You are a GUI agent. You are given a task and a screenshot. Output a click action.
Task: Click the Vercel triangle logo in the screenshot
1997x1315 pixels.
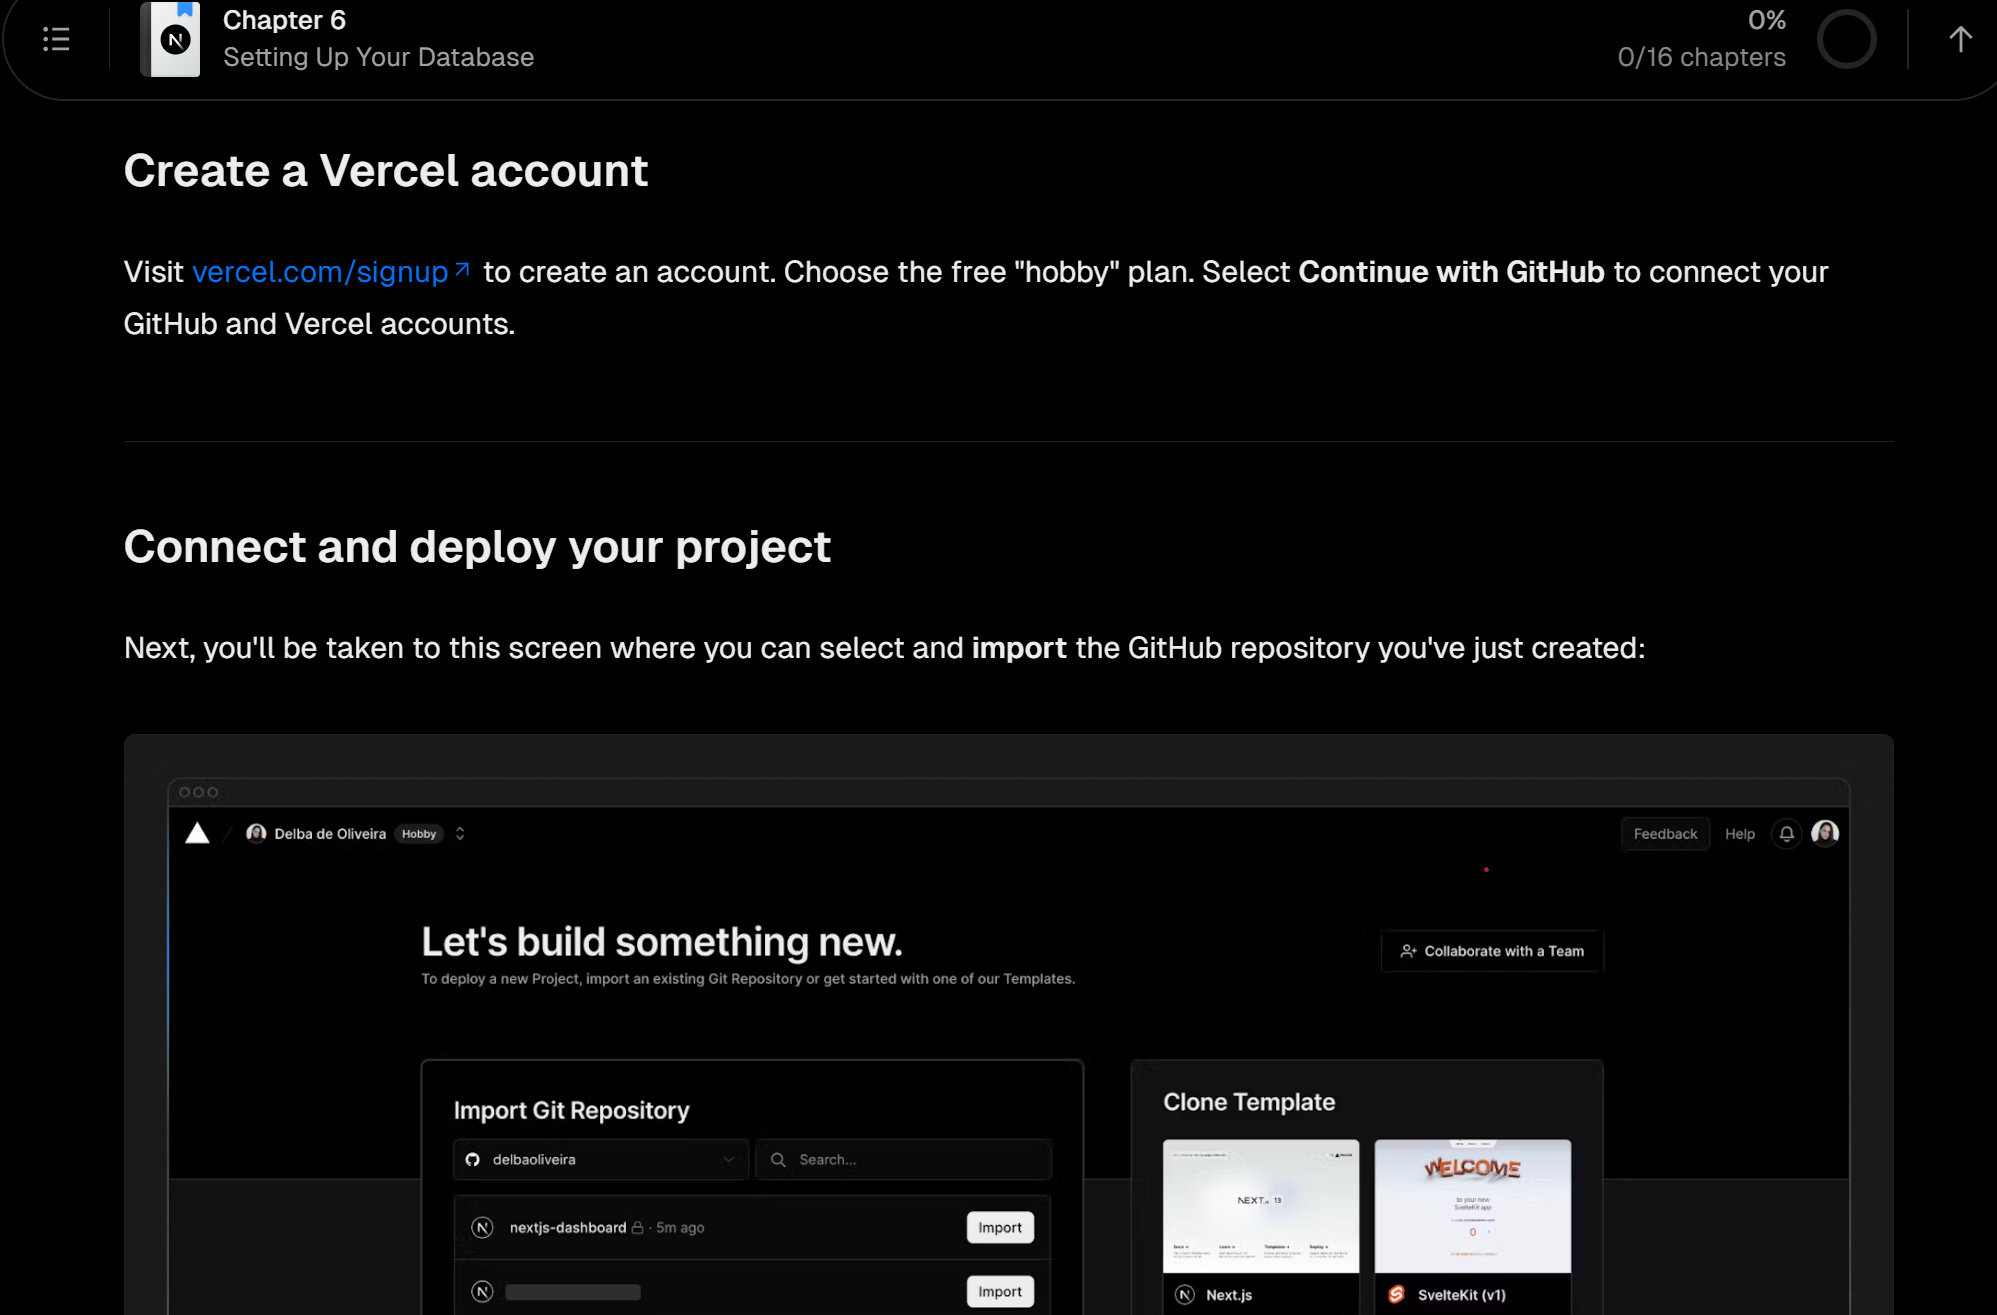(x=197, y=833)
